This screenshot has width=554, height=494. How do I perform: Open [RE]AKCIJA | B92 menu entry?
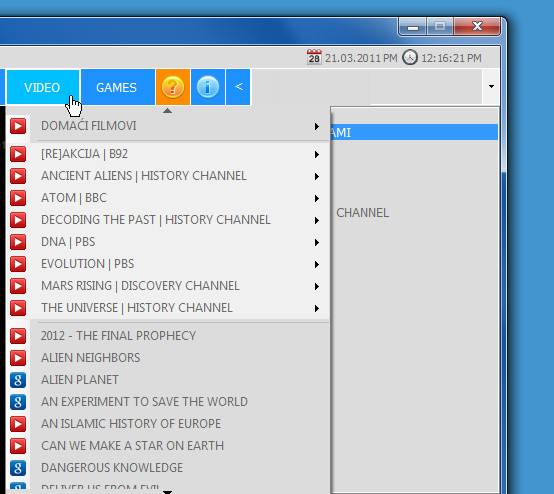click(x=168, y=154)
